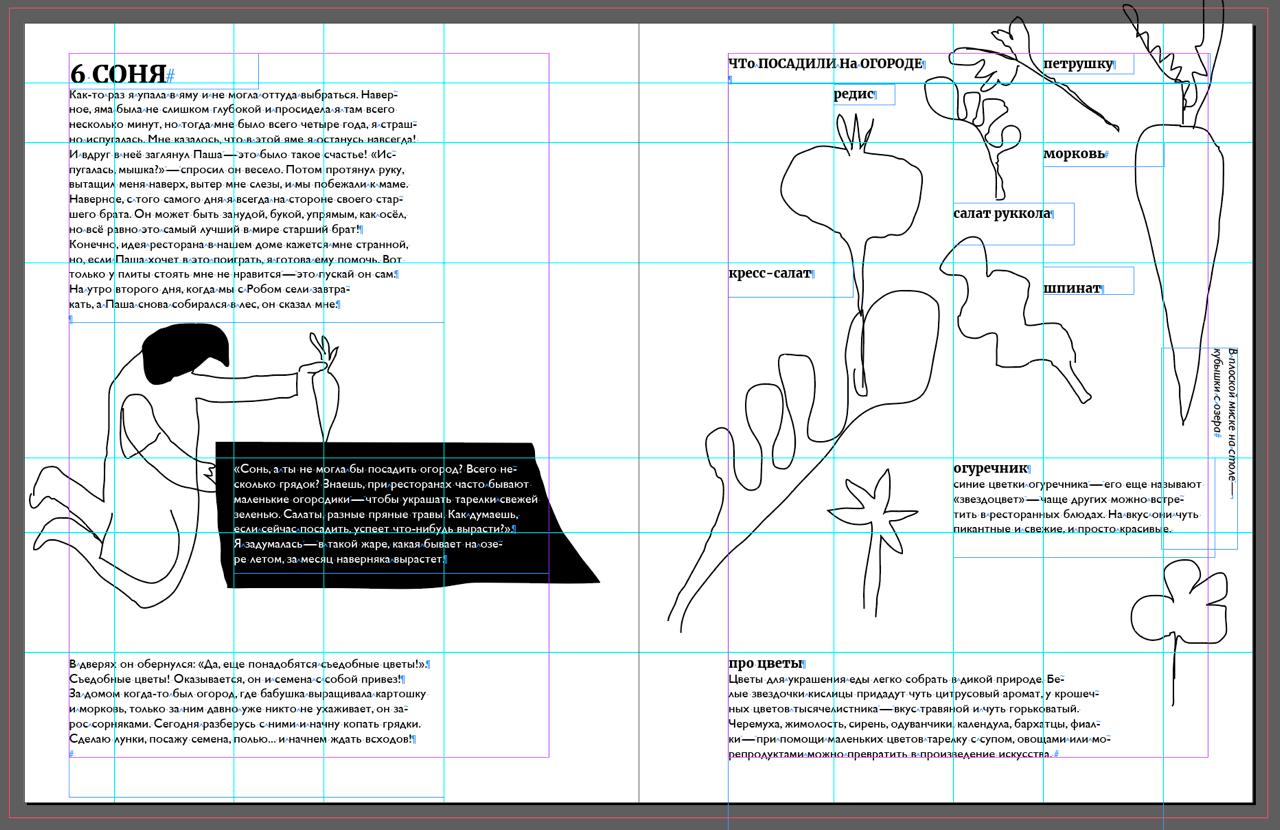This screenshot has width=1280, height=830.
Task: Select the "петрушку" label frame
Action: (1078, 64)
